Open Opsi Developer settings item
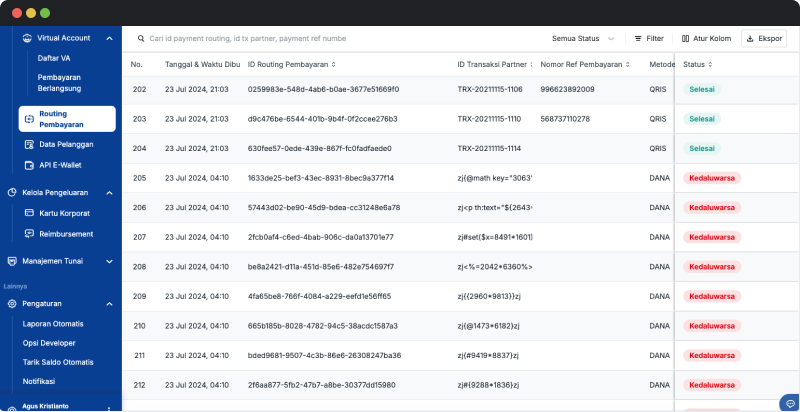Screen dimensions: 800x412 [x=49, y=344]
